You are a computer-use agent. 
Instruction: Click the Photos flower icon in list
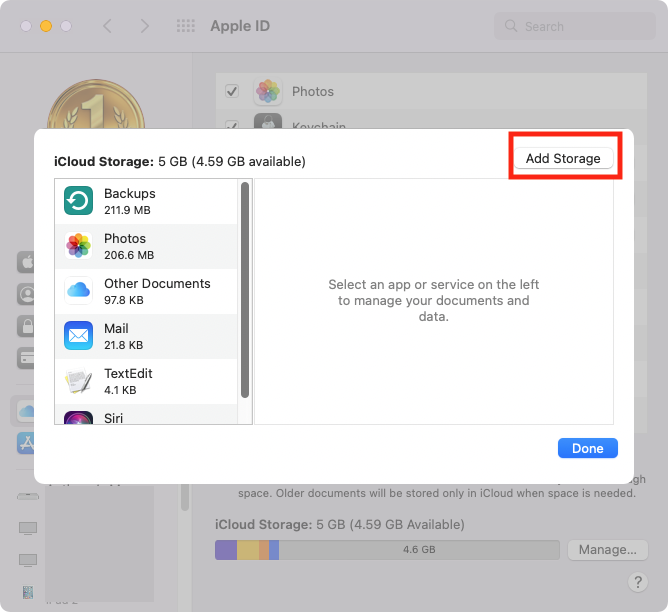(x=78, y=246)
